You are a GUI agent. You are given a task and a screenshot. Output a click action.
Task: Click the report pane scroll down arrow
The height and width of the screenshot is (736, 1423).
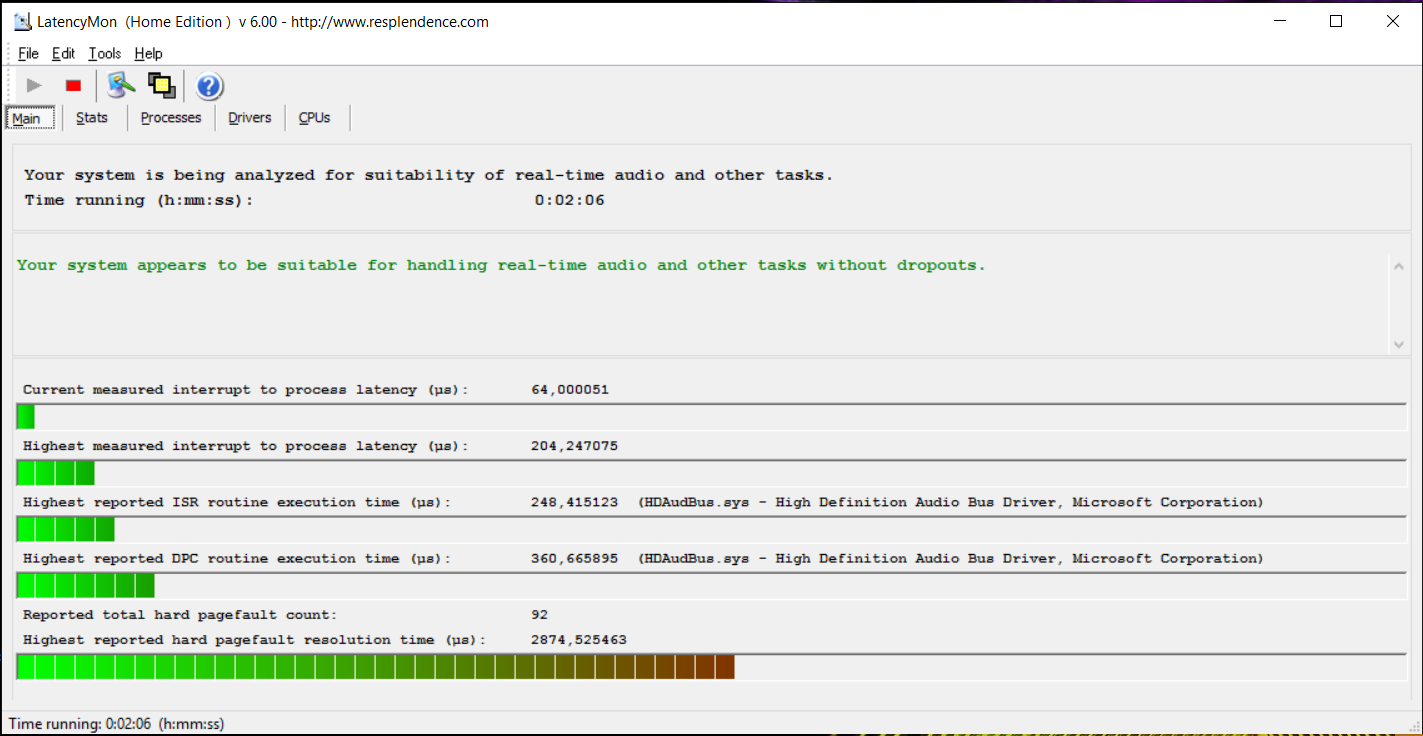pyautogui.click(x=1398, y=345)
